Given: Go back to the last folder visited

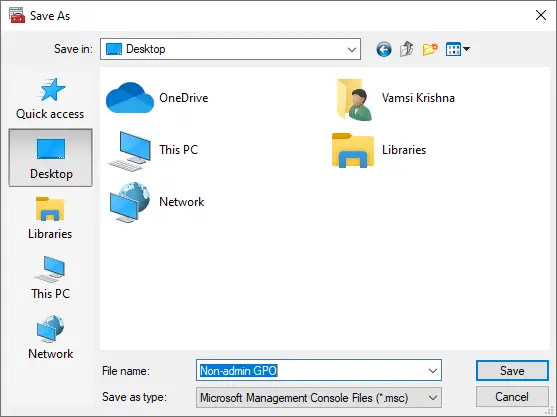Looking at the screenshot, I should tap(384, 49).
